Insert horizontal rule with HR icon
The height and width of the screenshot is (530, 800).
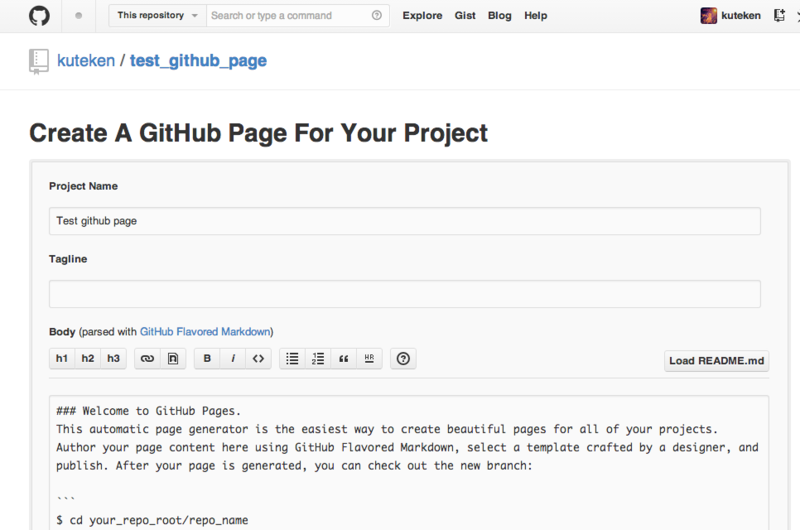point(369,359)
